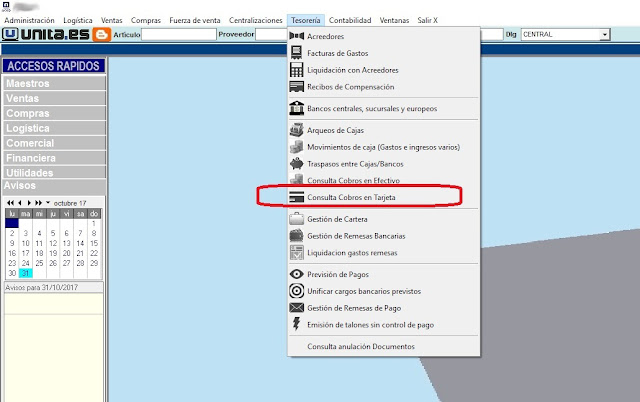
Task: Click the eye icon for Previsión de Pagos
Action: 296,273
